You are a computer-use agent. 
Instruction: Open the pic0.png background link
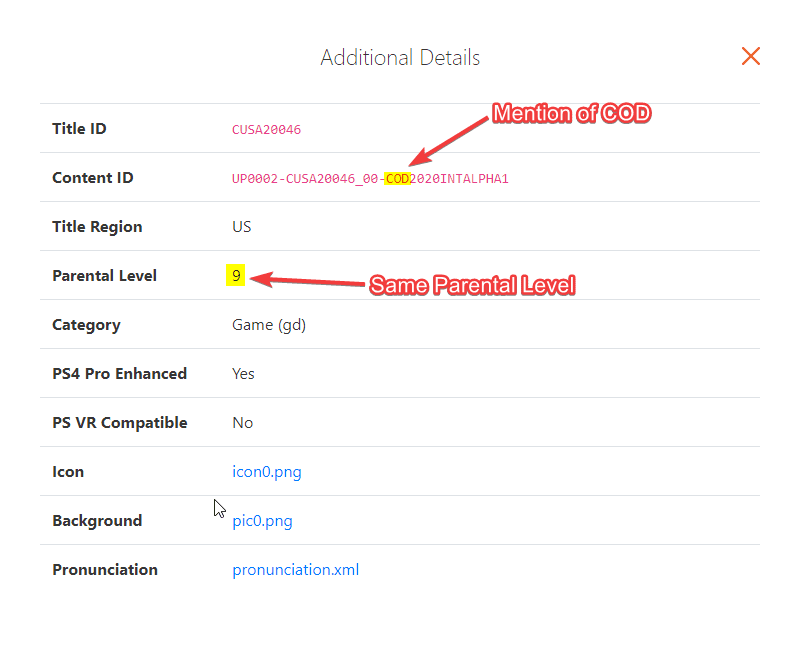click(x=262, y=521)
